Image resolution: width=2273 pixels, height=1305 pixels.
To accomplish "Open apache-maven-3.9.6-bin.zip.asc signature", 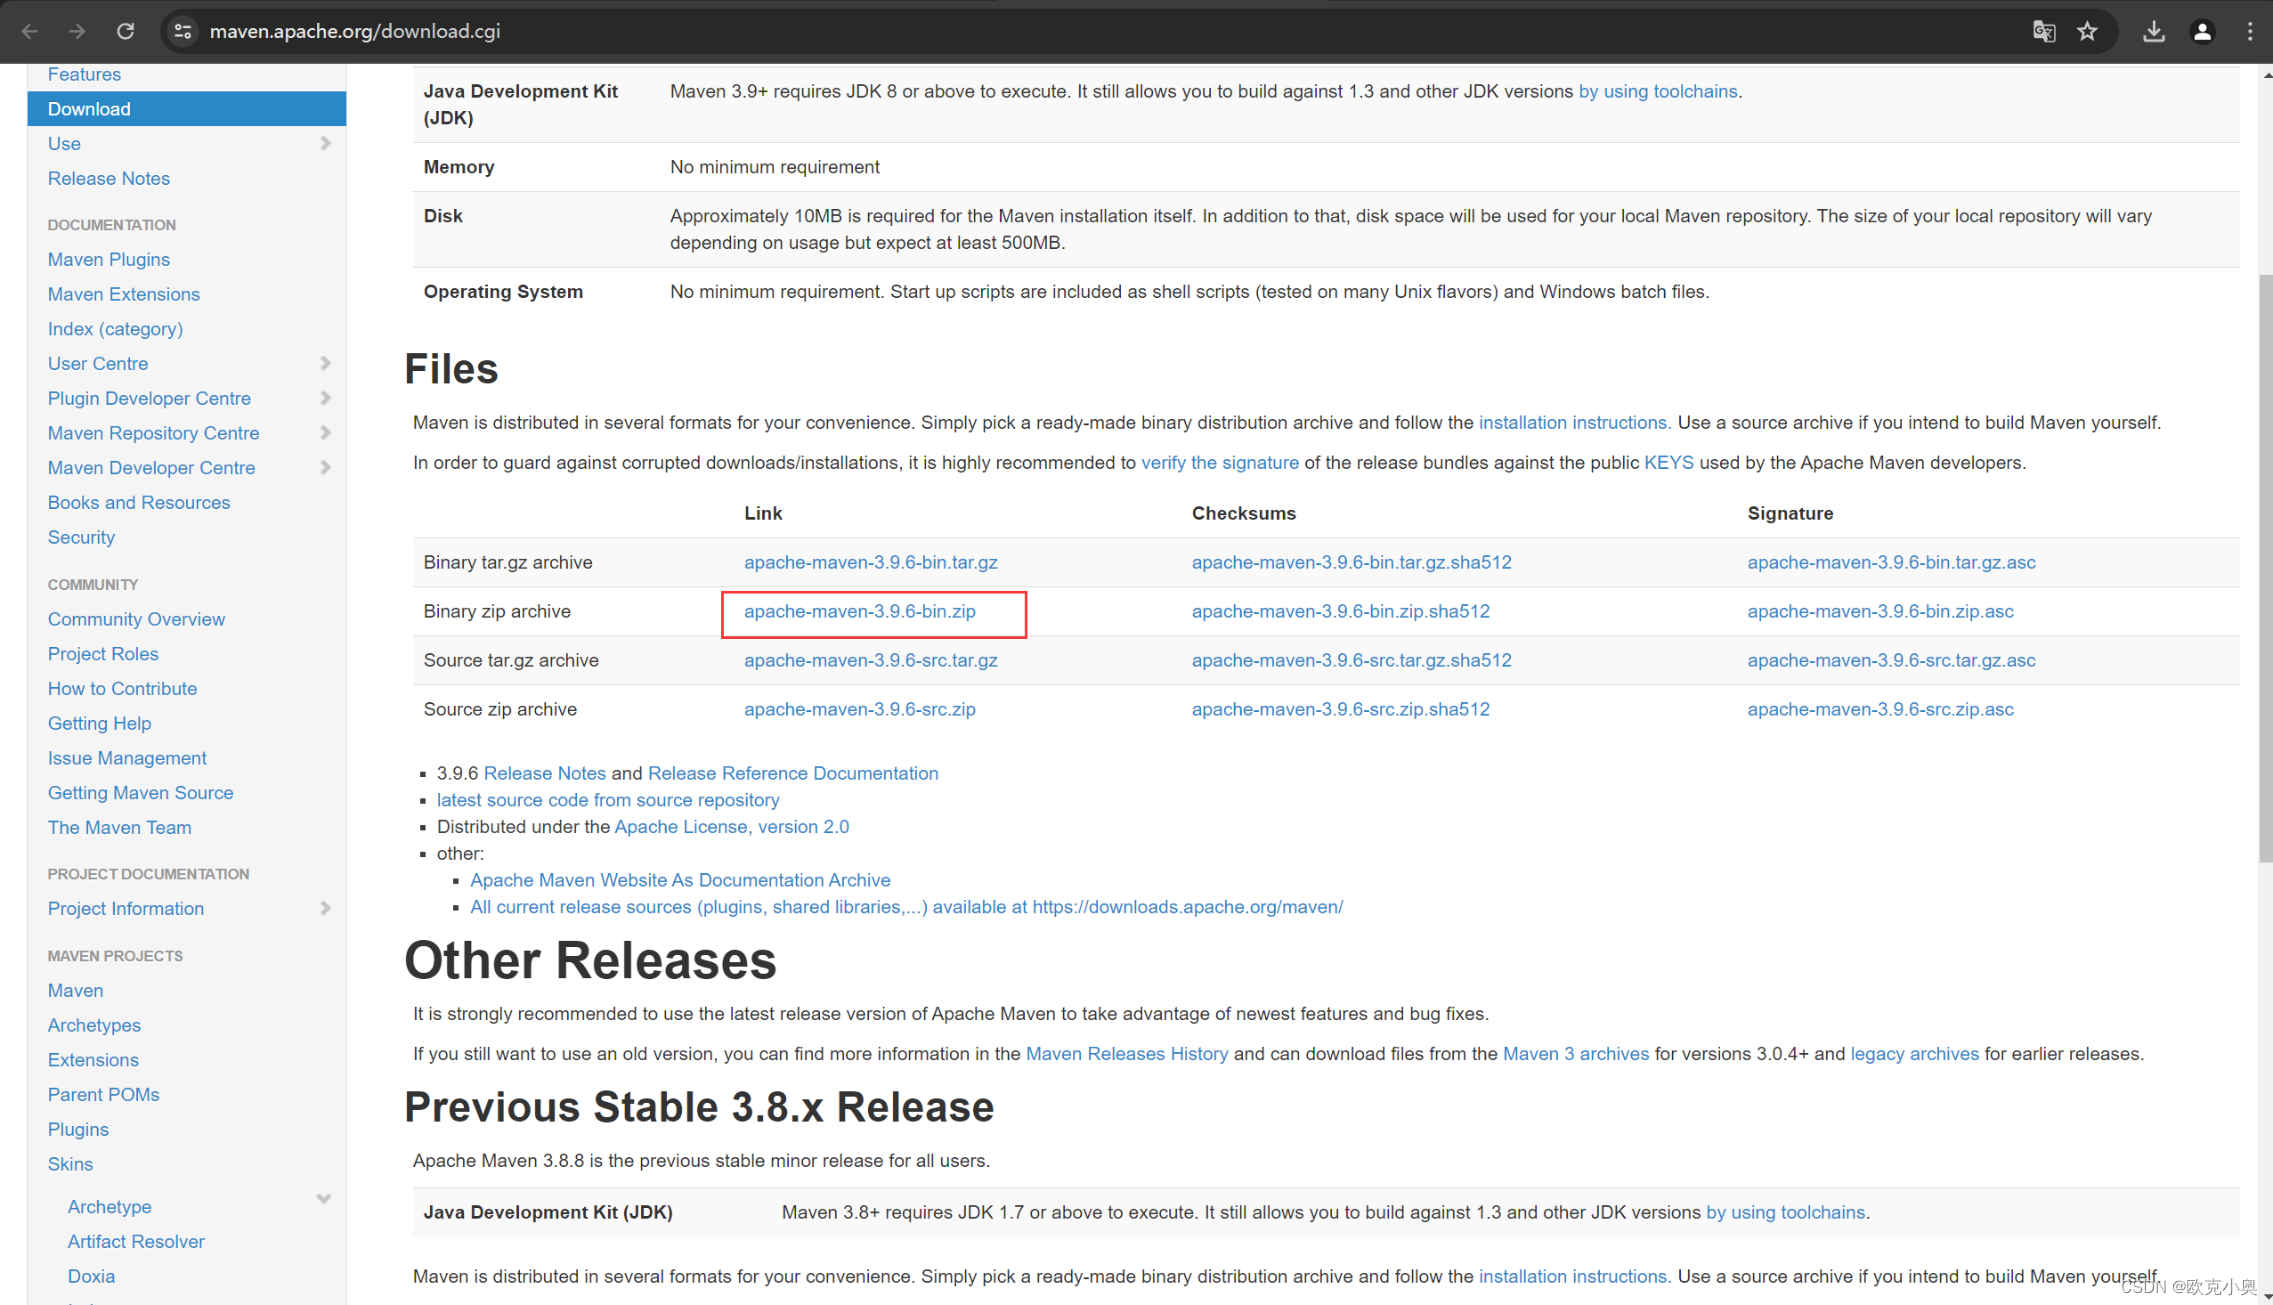I will click(1880, 612).
